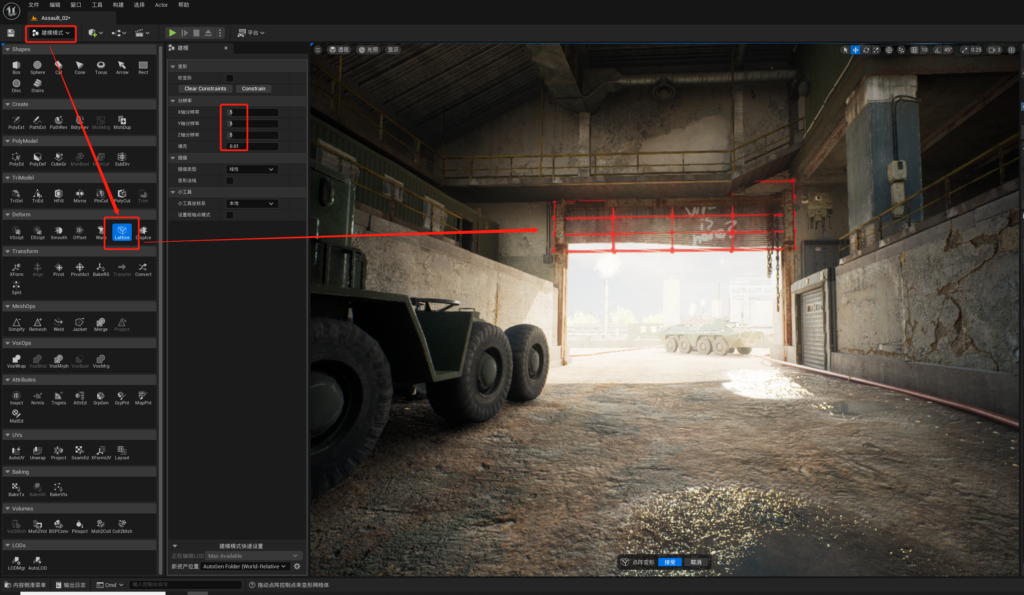The width and height of the screenshot is (1024, 595).
Task: Open the interpolation type dropdown
Action: click(251, 169)
